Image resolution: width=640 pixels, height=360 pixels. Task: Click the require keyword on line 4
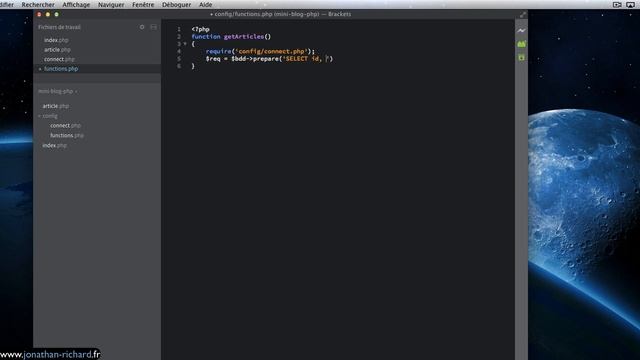[218, 51]
